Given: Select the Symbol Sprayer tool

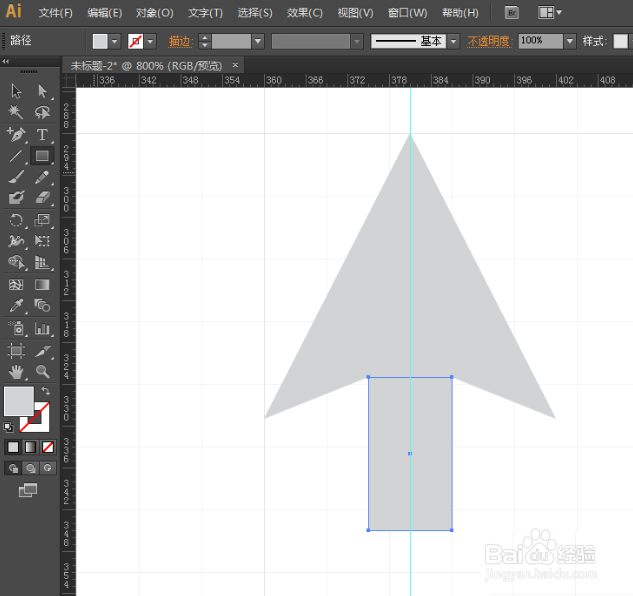Looking at the screenshot, I should pos(16,328).
